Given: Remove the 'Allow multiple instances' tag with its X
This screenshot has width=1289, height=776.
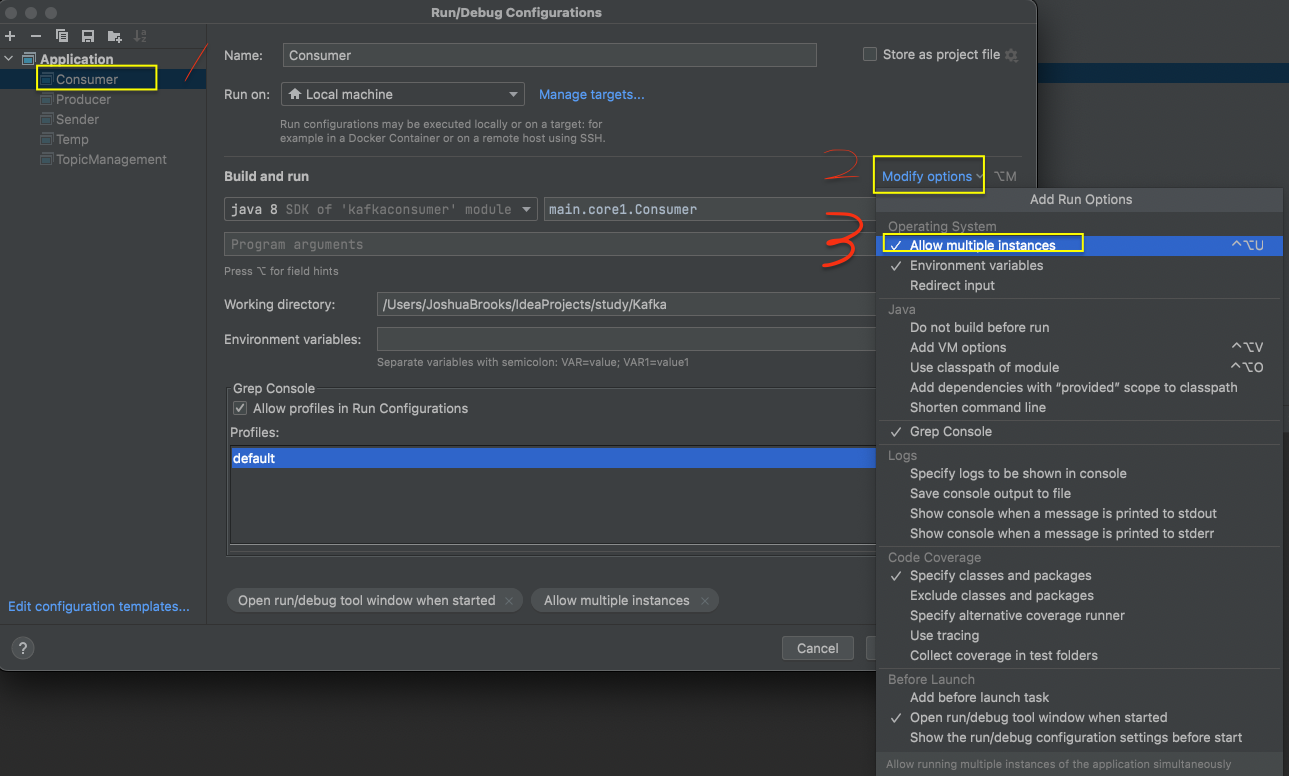Looking at the screenshot, I should pyautogui.click(x=705, y=601).
